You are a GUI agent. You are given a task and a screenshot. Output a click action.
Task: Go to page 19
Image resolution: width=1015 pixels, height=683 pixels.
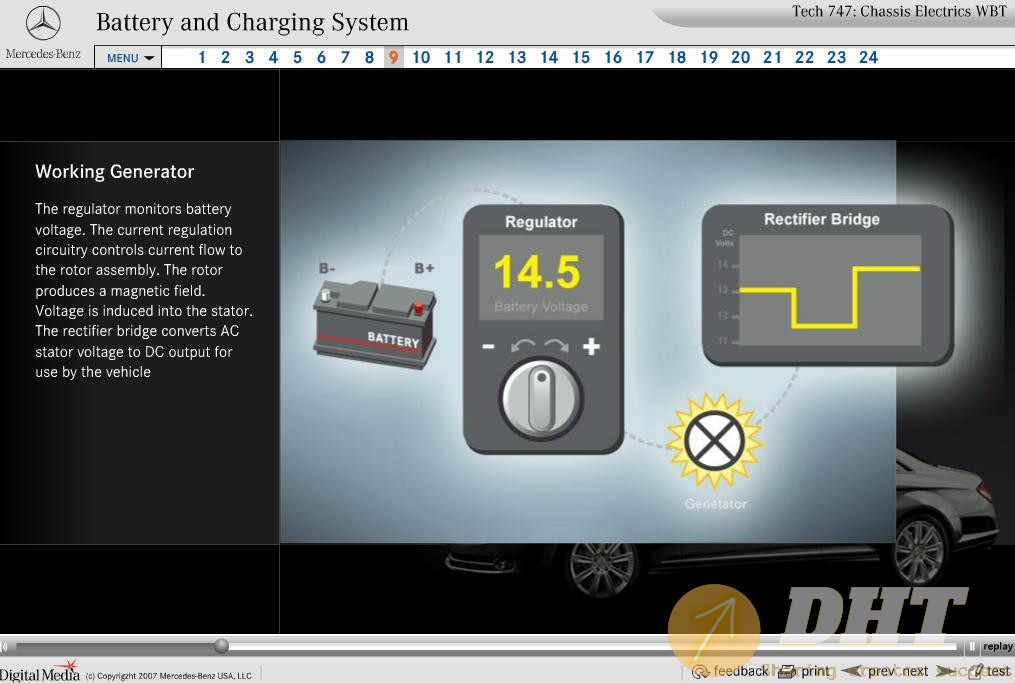coord(709,58)
